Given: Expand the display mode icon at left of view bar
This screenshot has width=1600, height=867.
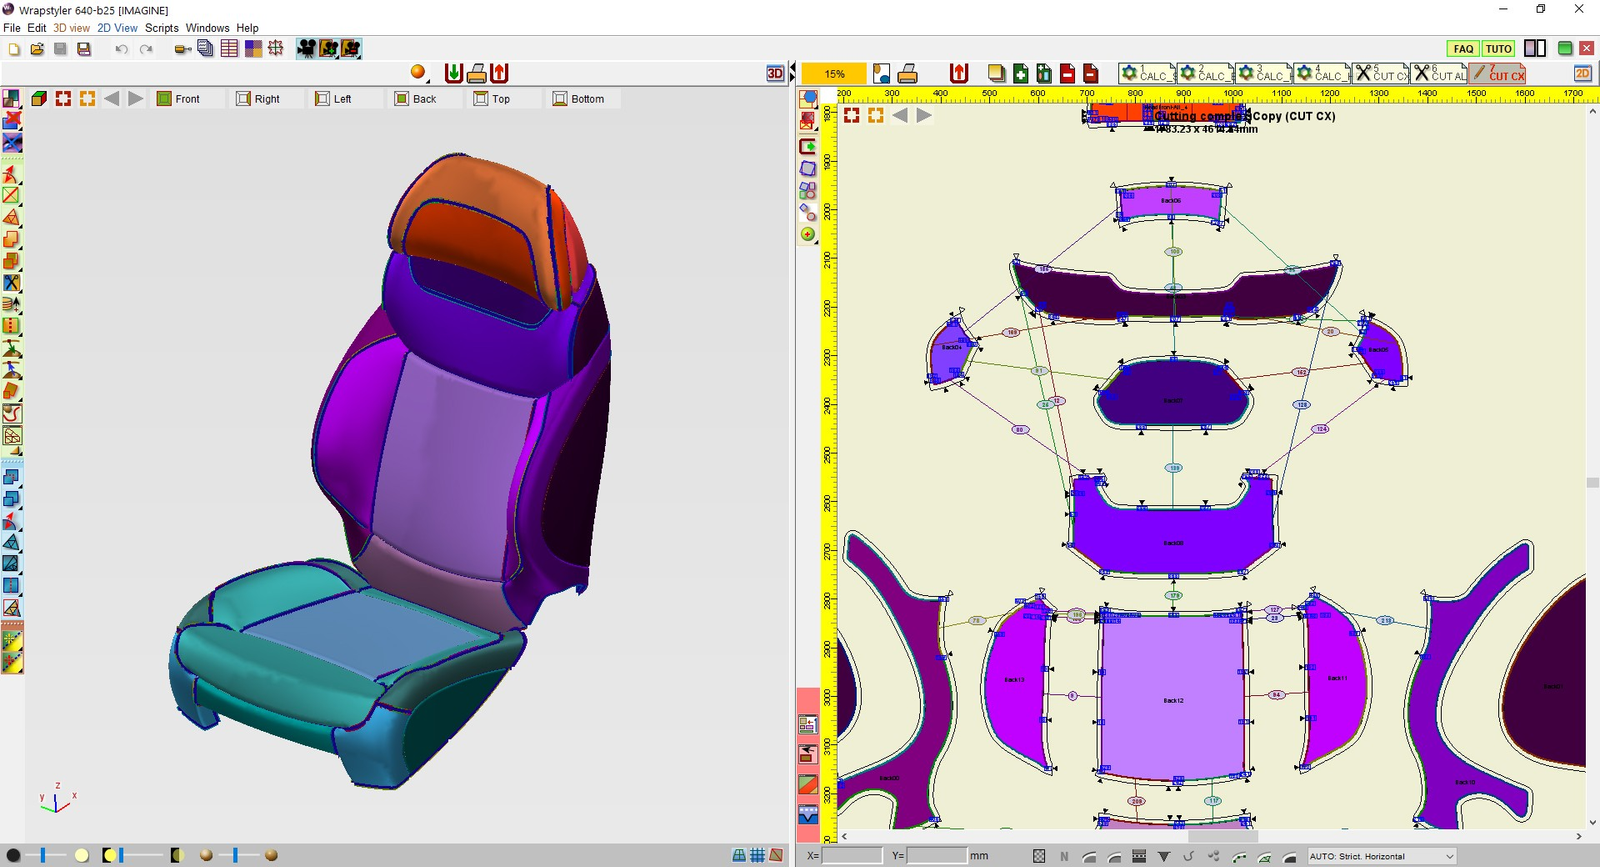Looking at the screenshot, I should tap(11, 98).
